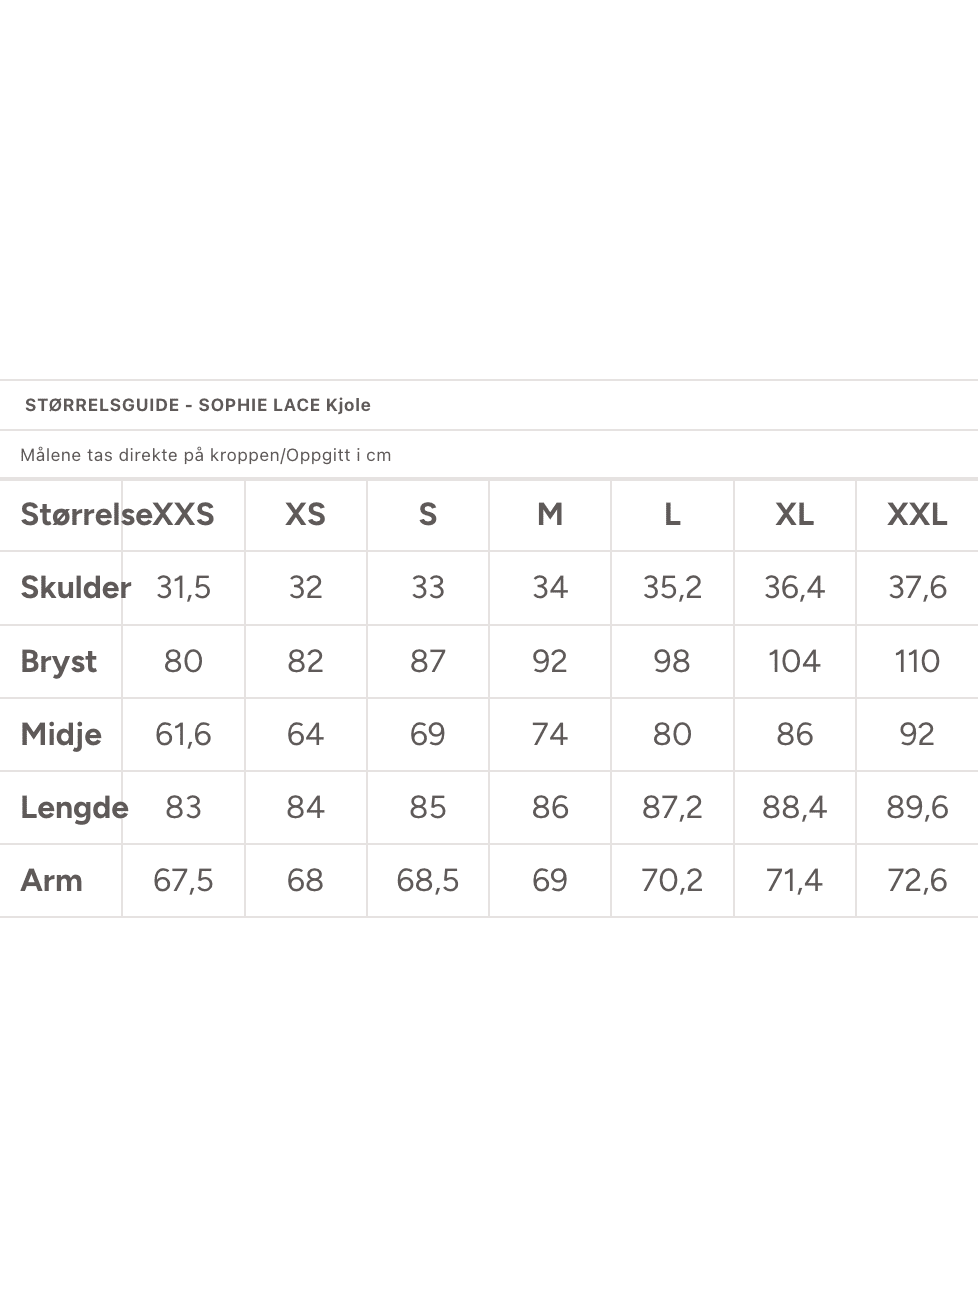Screen dimensions: 978x1304
Task: Select the Midje row label
Action: tap(61, 734)
